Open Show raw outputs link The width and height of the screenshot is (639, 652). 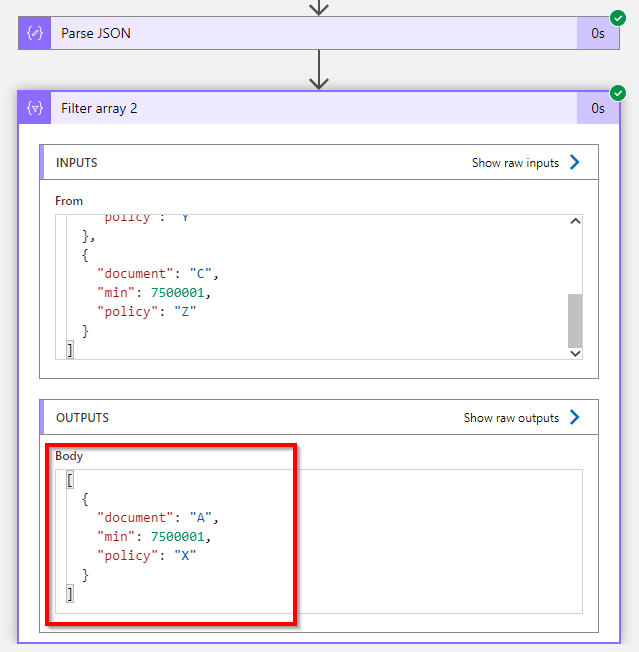[x=511, y=418]
